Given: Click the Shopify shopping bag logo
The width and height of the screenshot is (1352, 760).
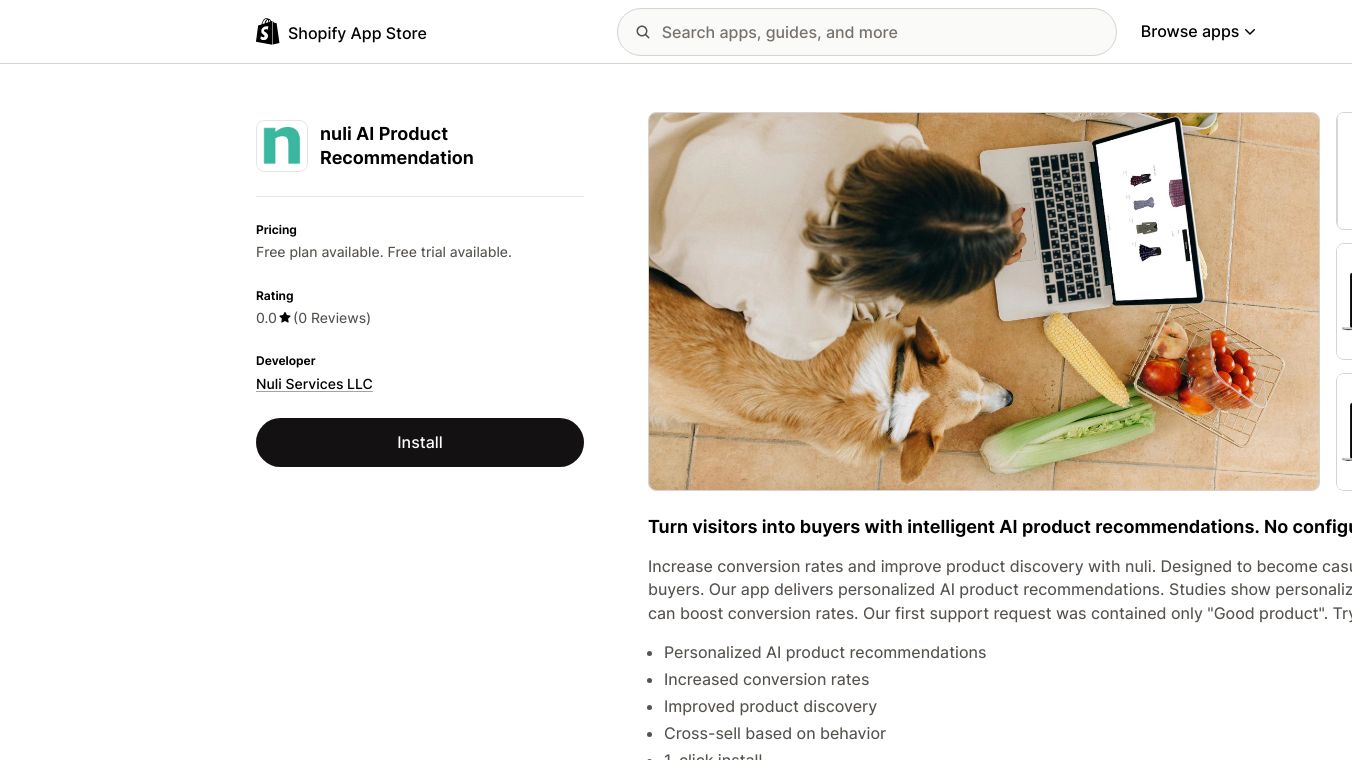Looking at the screenshot, I should [268, 32].
